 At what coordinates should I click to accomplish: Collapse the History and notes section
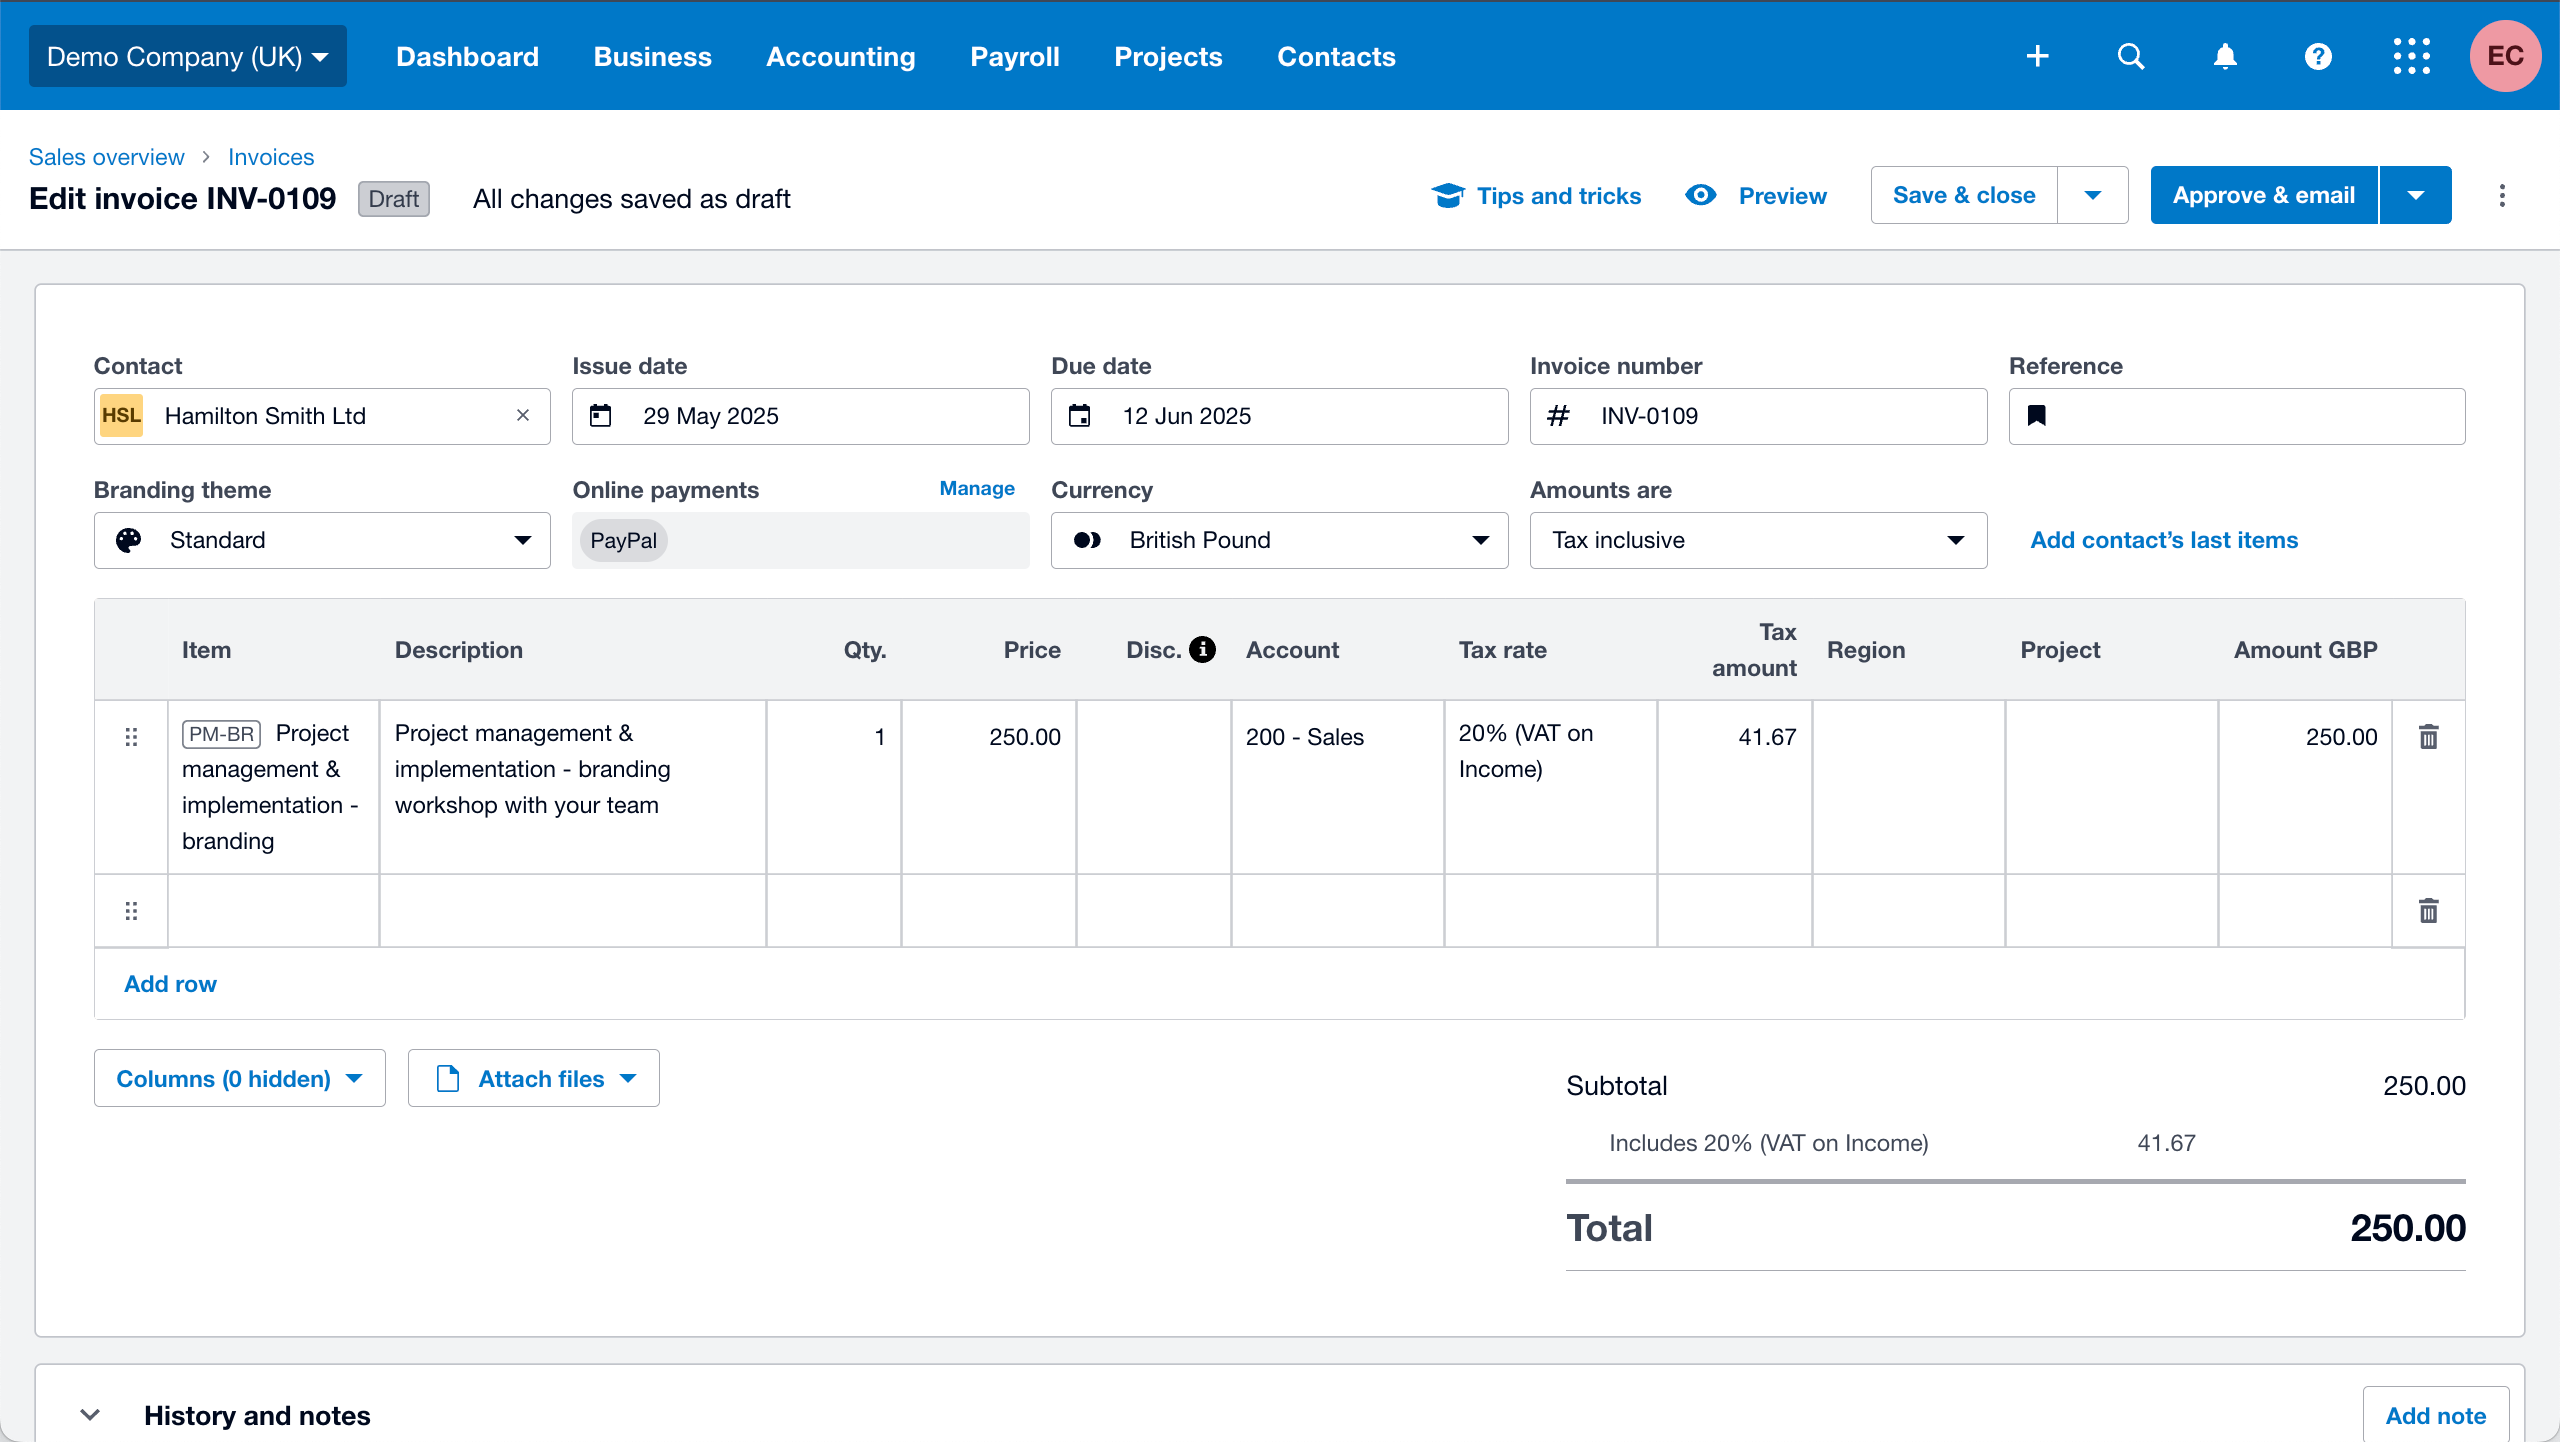[89, 1415]
